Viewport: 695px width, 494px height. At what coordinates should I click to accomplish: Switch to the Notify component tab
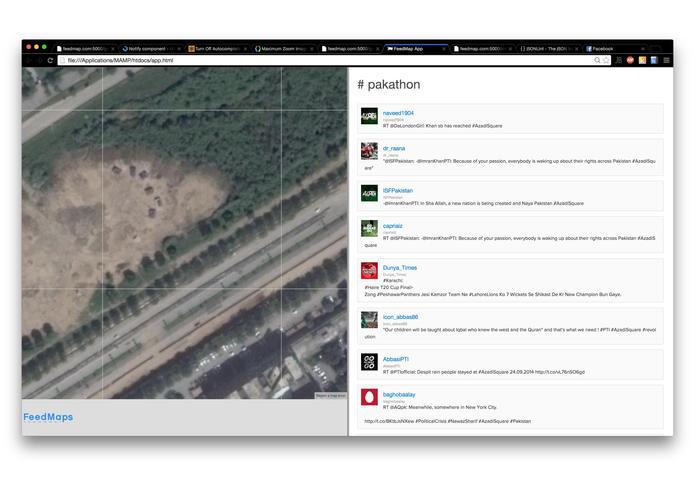[151, 49]
